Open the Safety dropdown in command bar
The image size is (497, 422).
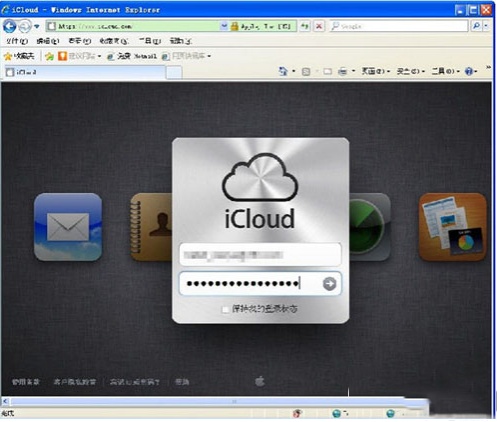(x=411, y=71)
